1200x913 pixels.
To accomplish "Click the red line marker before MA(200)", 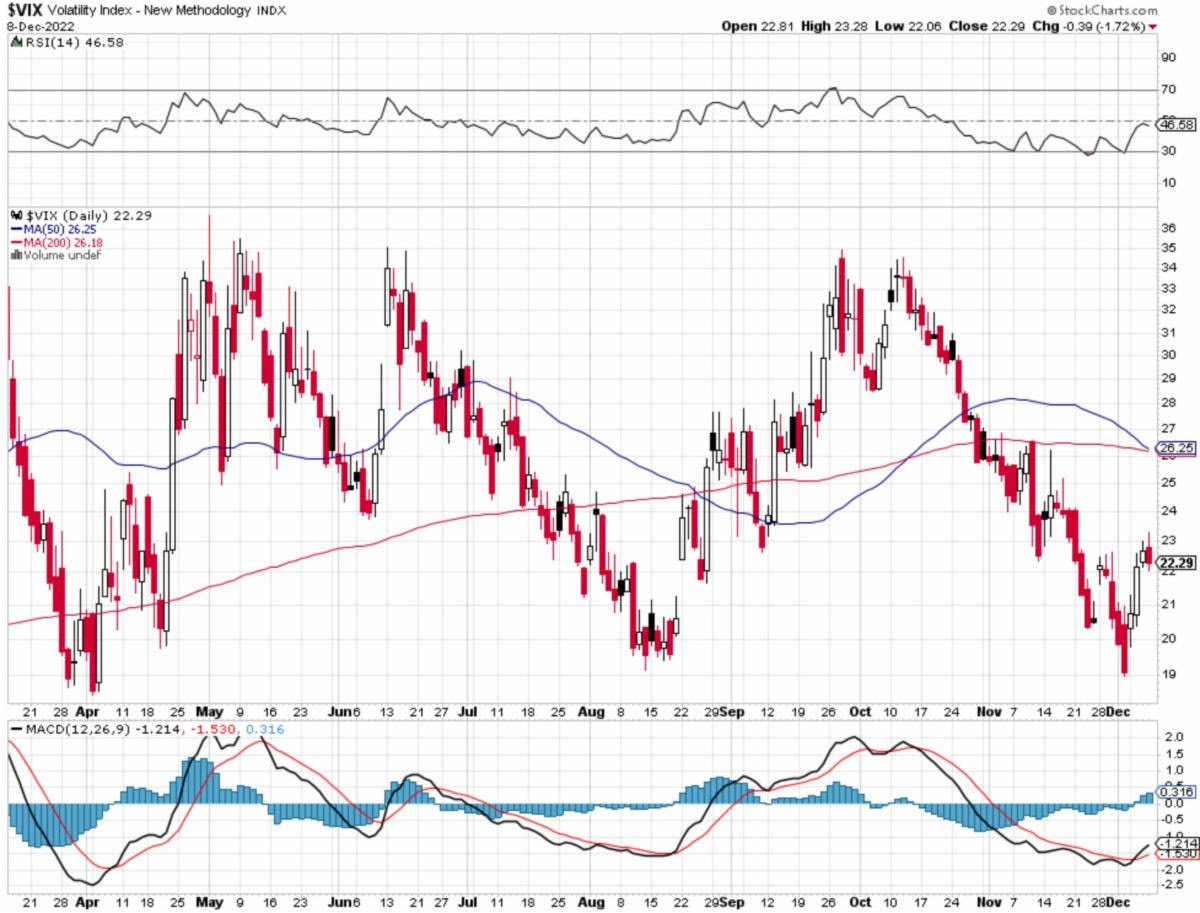I will pos(16,242).
